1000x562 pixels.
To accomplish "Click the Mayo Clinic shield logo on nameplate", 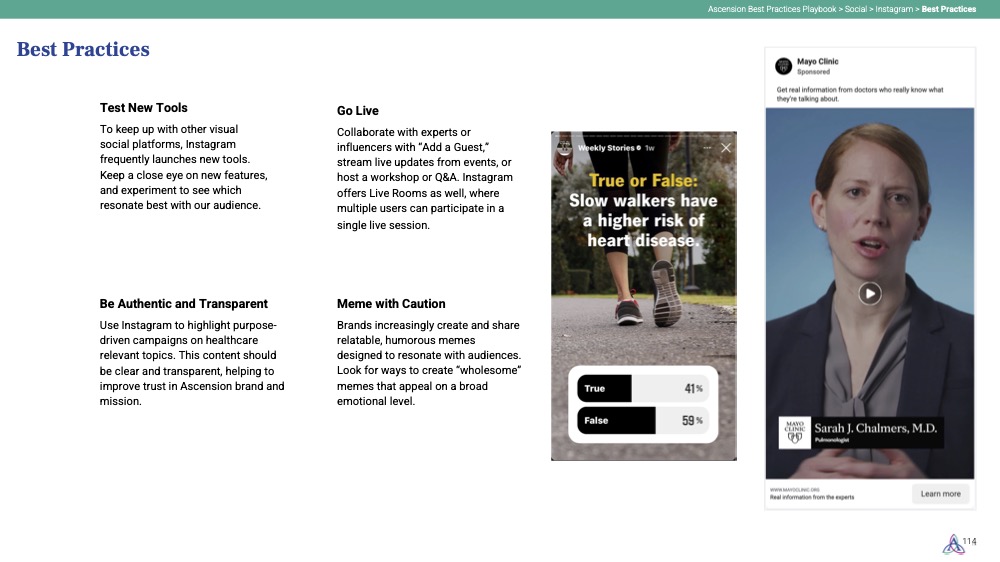I will [794, 432].
